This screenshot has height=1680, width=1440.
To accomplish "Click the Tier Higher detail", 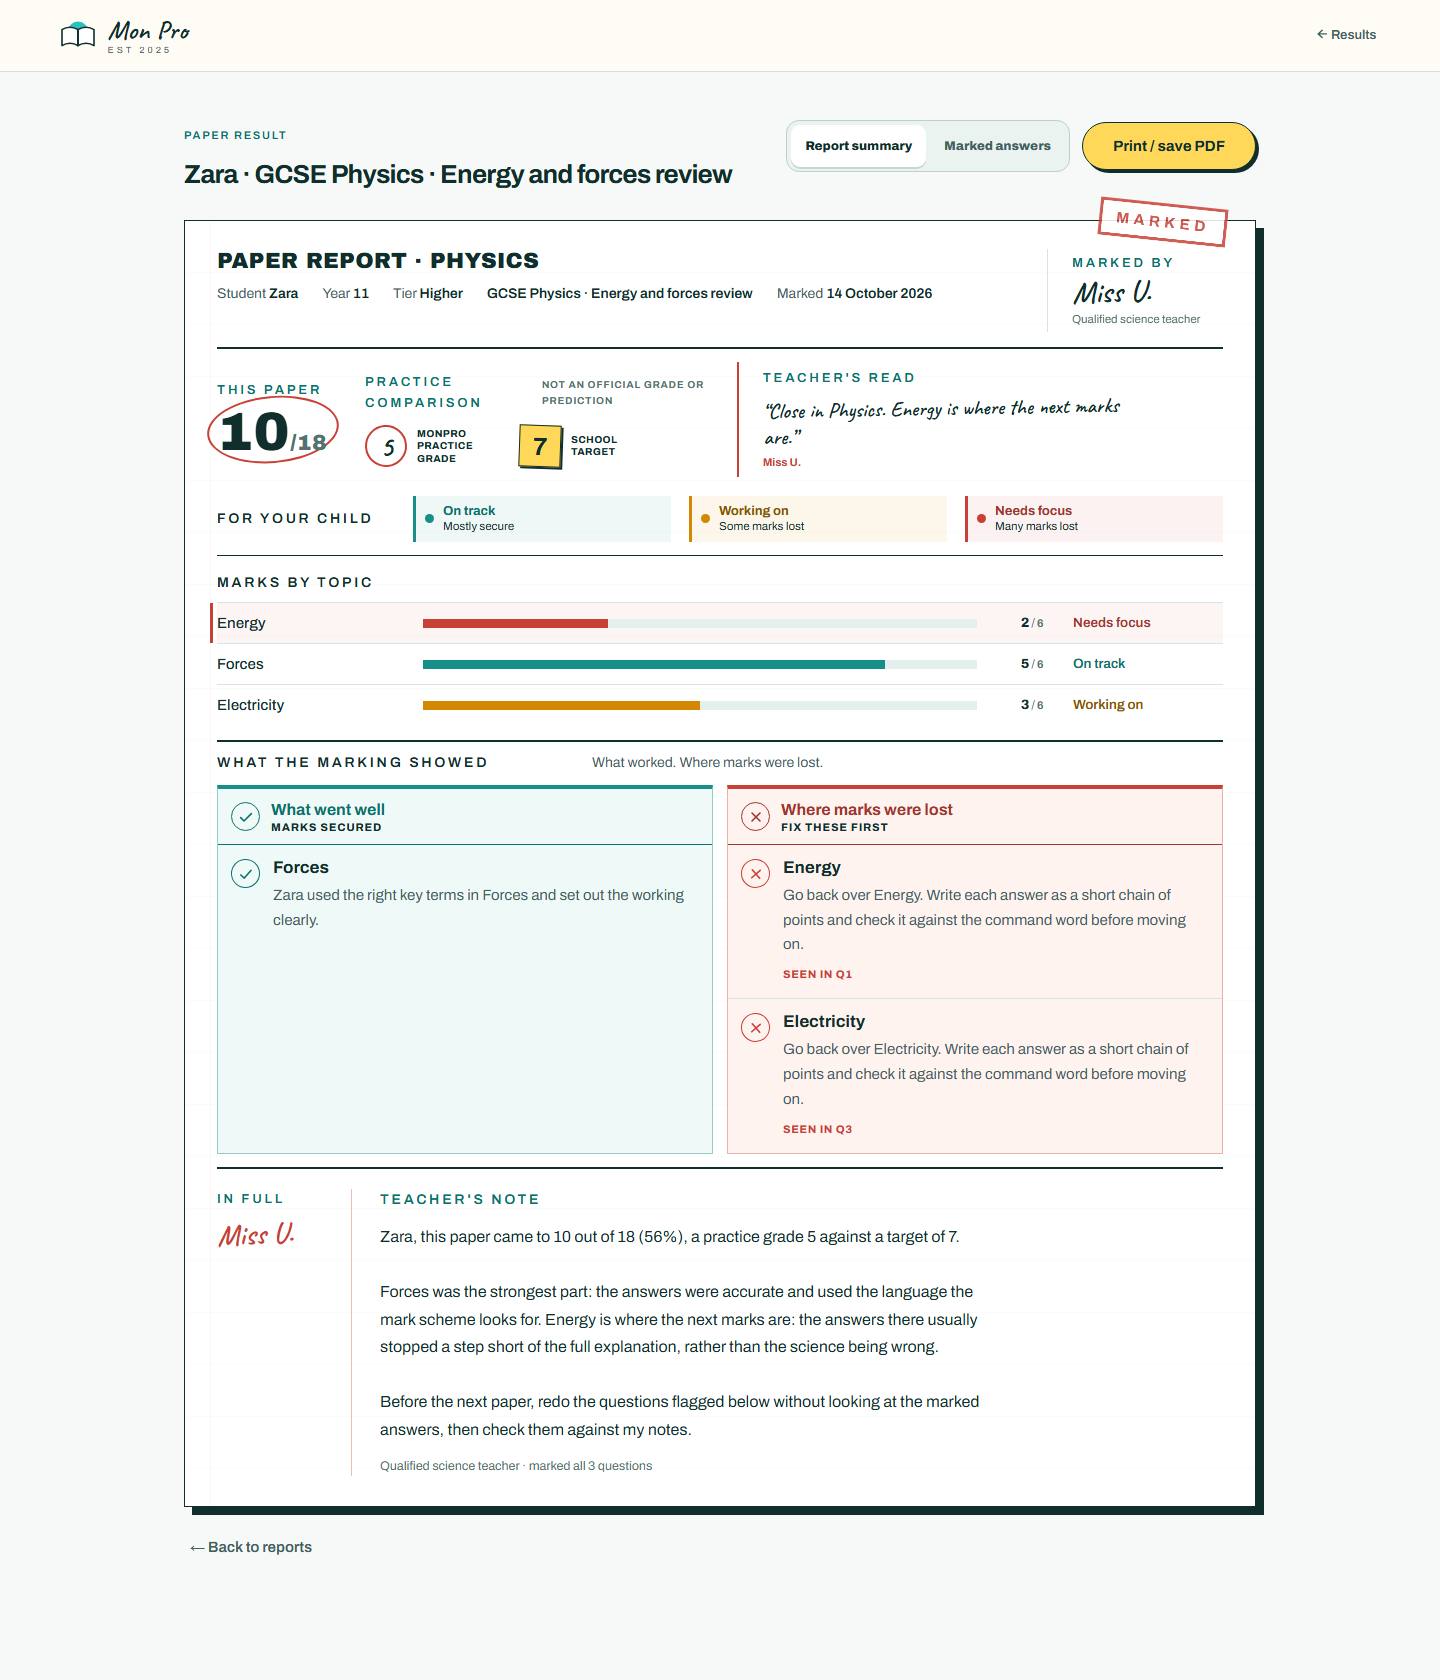I will click(428, 293).
